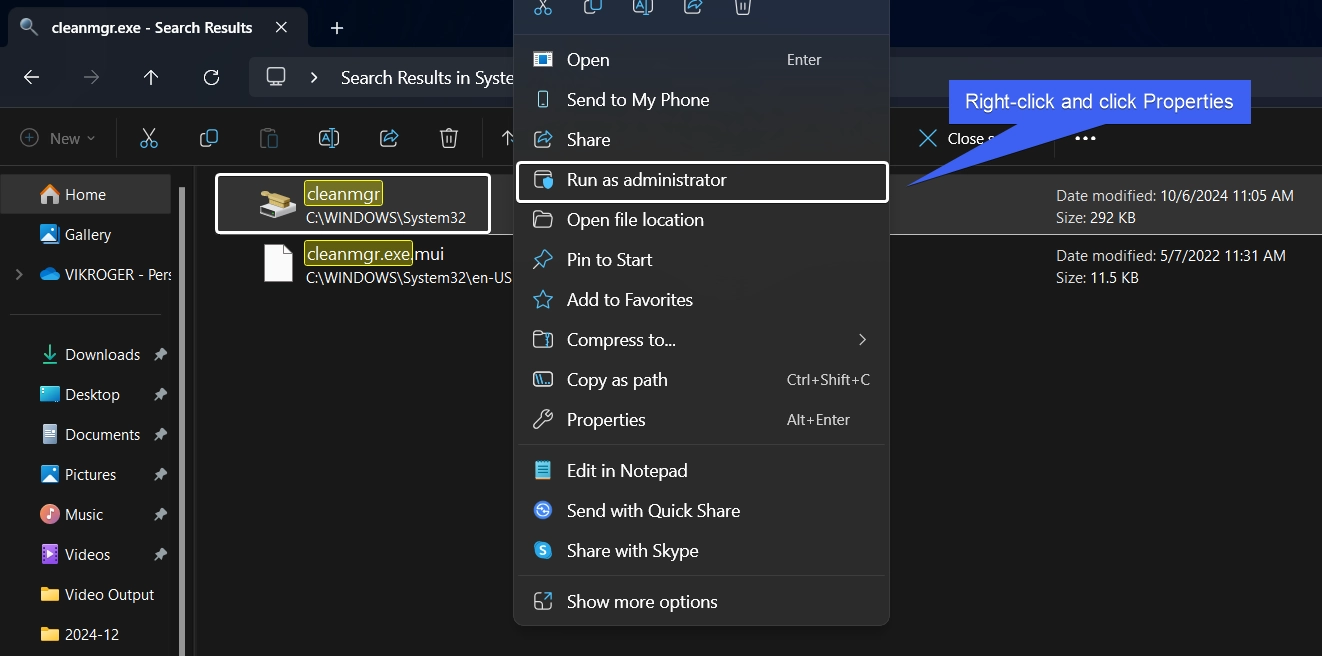
Task: Refresh the search results
Action: click(x=211, y=77)
